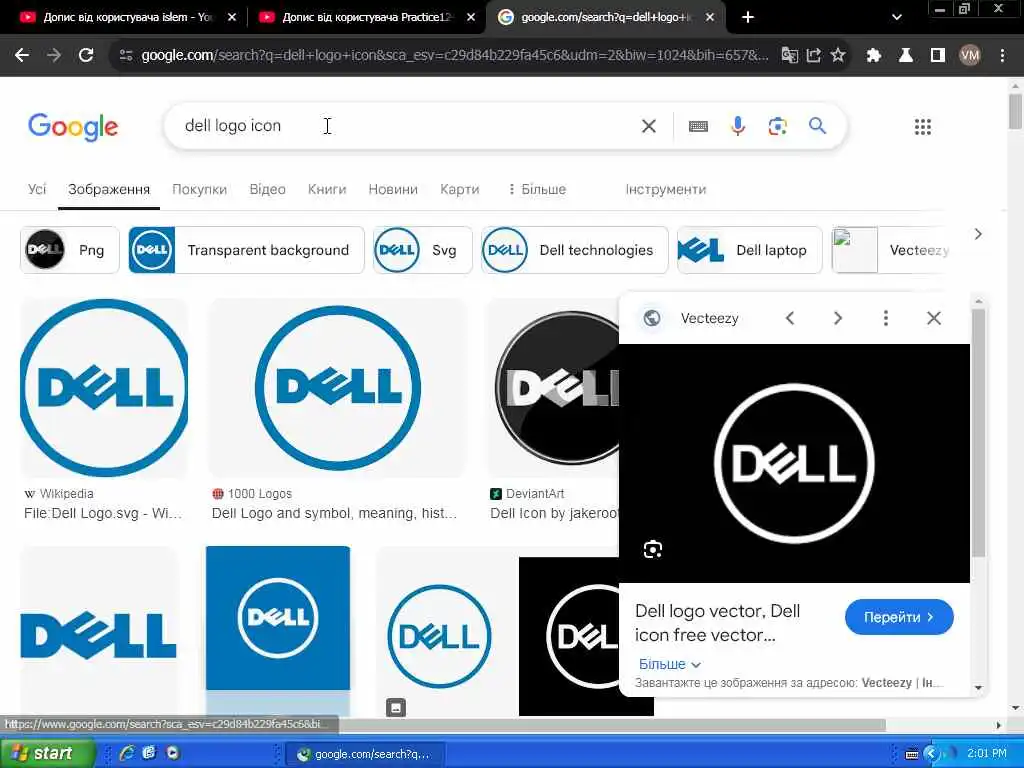This screenshot has height=768, width=1024.
Task: Show next image in preview panel
Action: click(x=838, y=318)
